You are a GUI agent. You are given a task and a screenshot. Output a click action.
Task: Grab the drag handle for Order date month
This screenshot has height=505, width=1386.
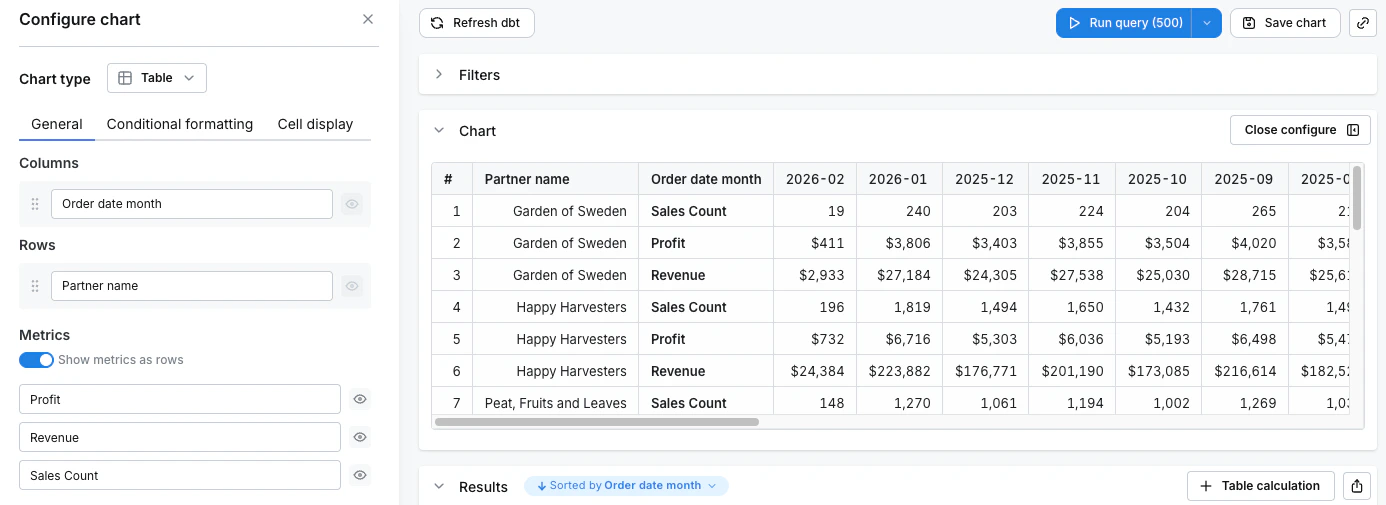(x=35, y=204)
